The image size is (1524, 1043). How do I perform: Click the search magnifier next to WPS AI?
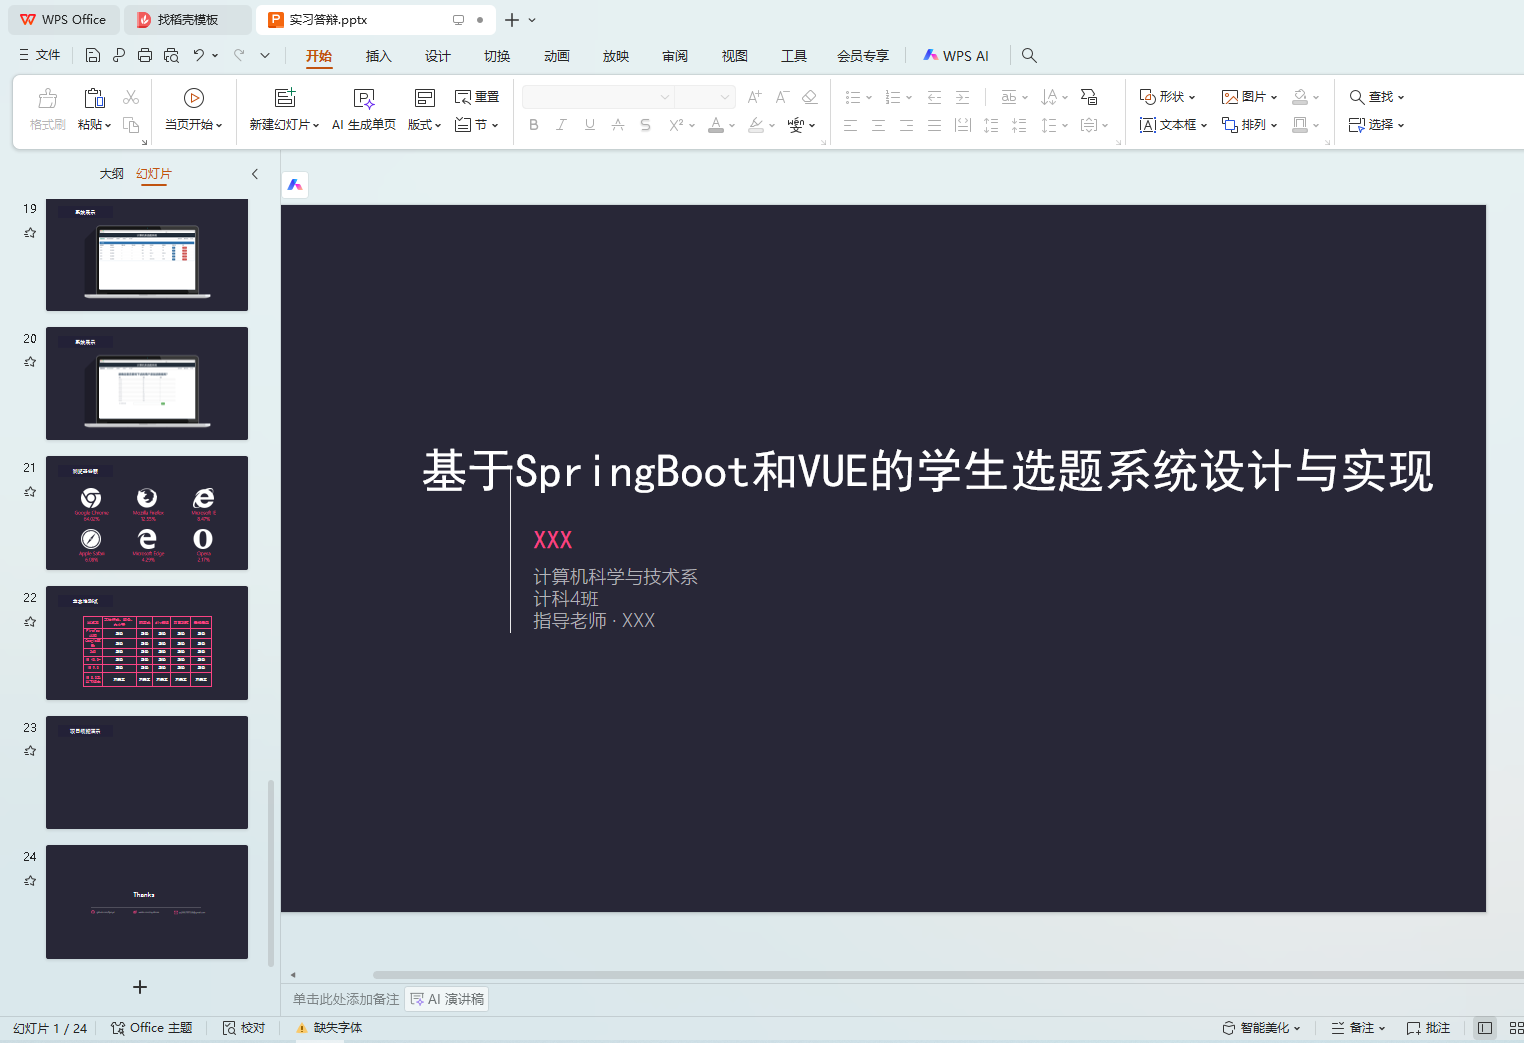tap(1029, 56)
